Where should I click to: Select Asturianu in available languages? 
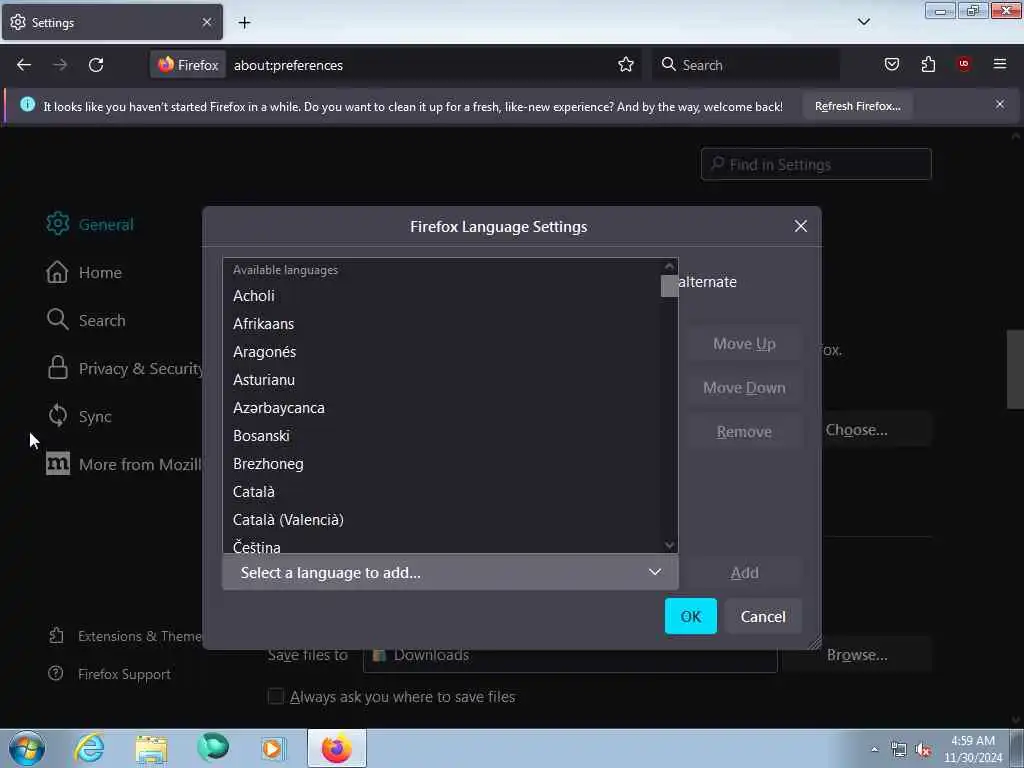pyautogui.click(x=442, y=380)
